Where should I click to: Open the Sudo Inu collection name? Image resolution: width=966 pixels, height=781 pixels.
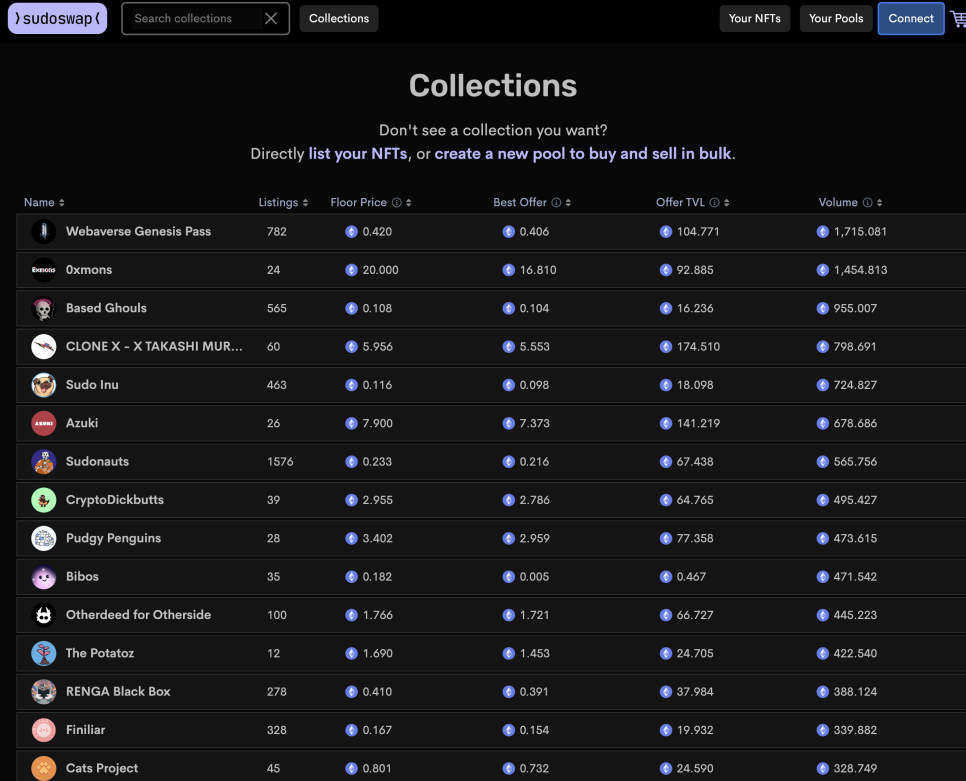[x=92, y=385]
